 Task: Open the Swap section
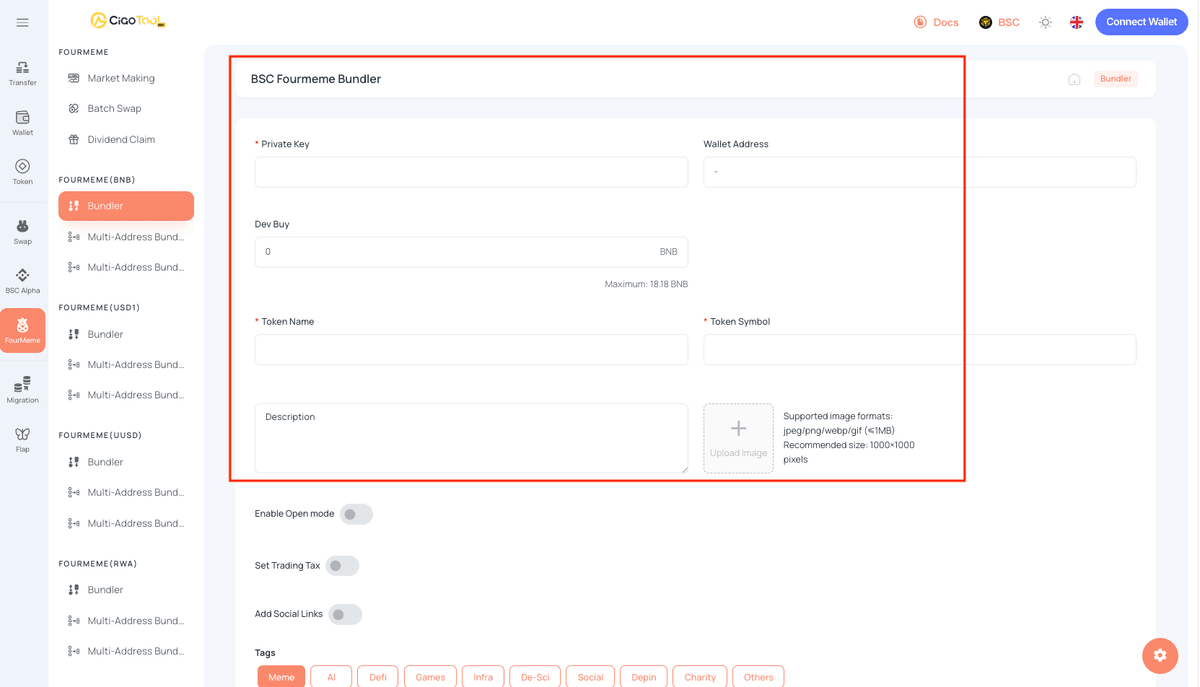tap(22, 232)
